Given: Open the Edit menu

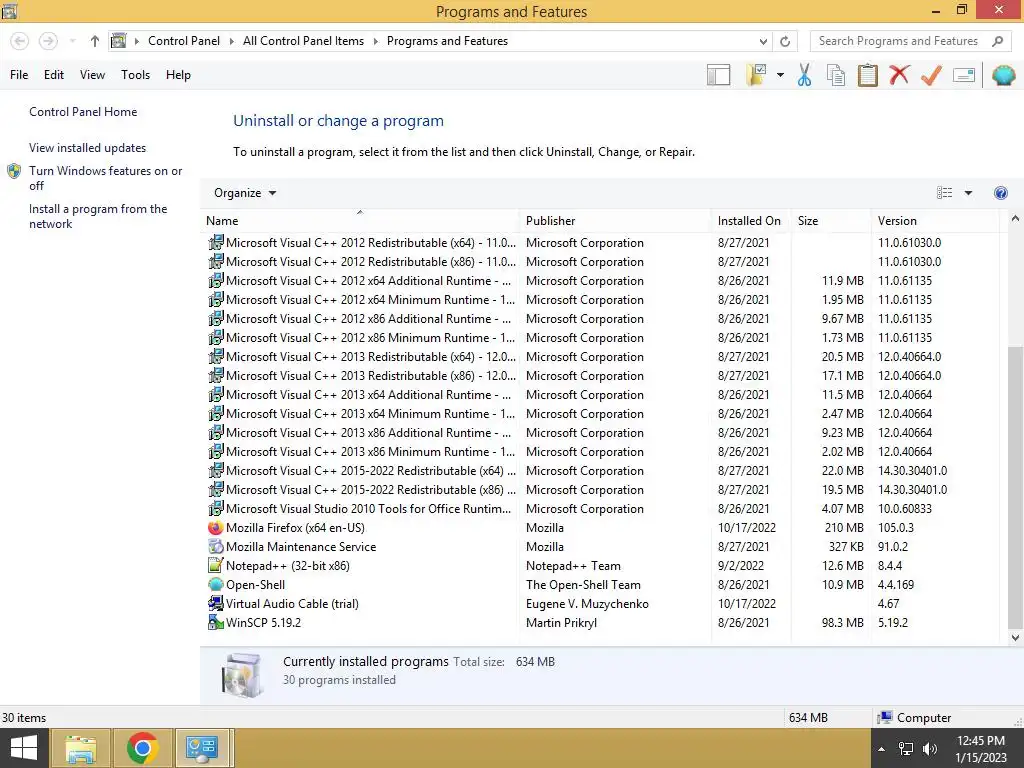Looking at the screenshot, I should click(x=54, y=75).
